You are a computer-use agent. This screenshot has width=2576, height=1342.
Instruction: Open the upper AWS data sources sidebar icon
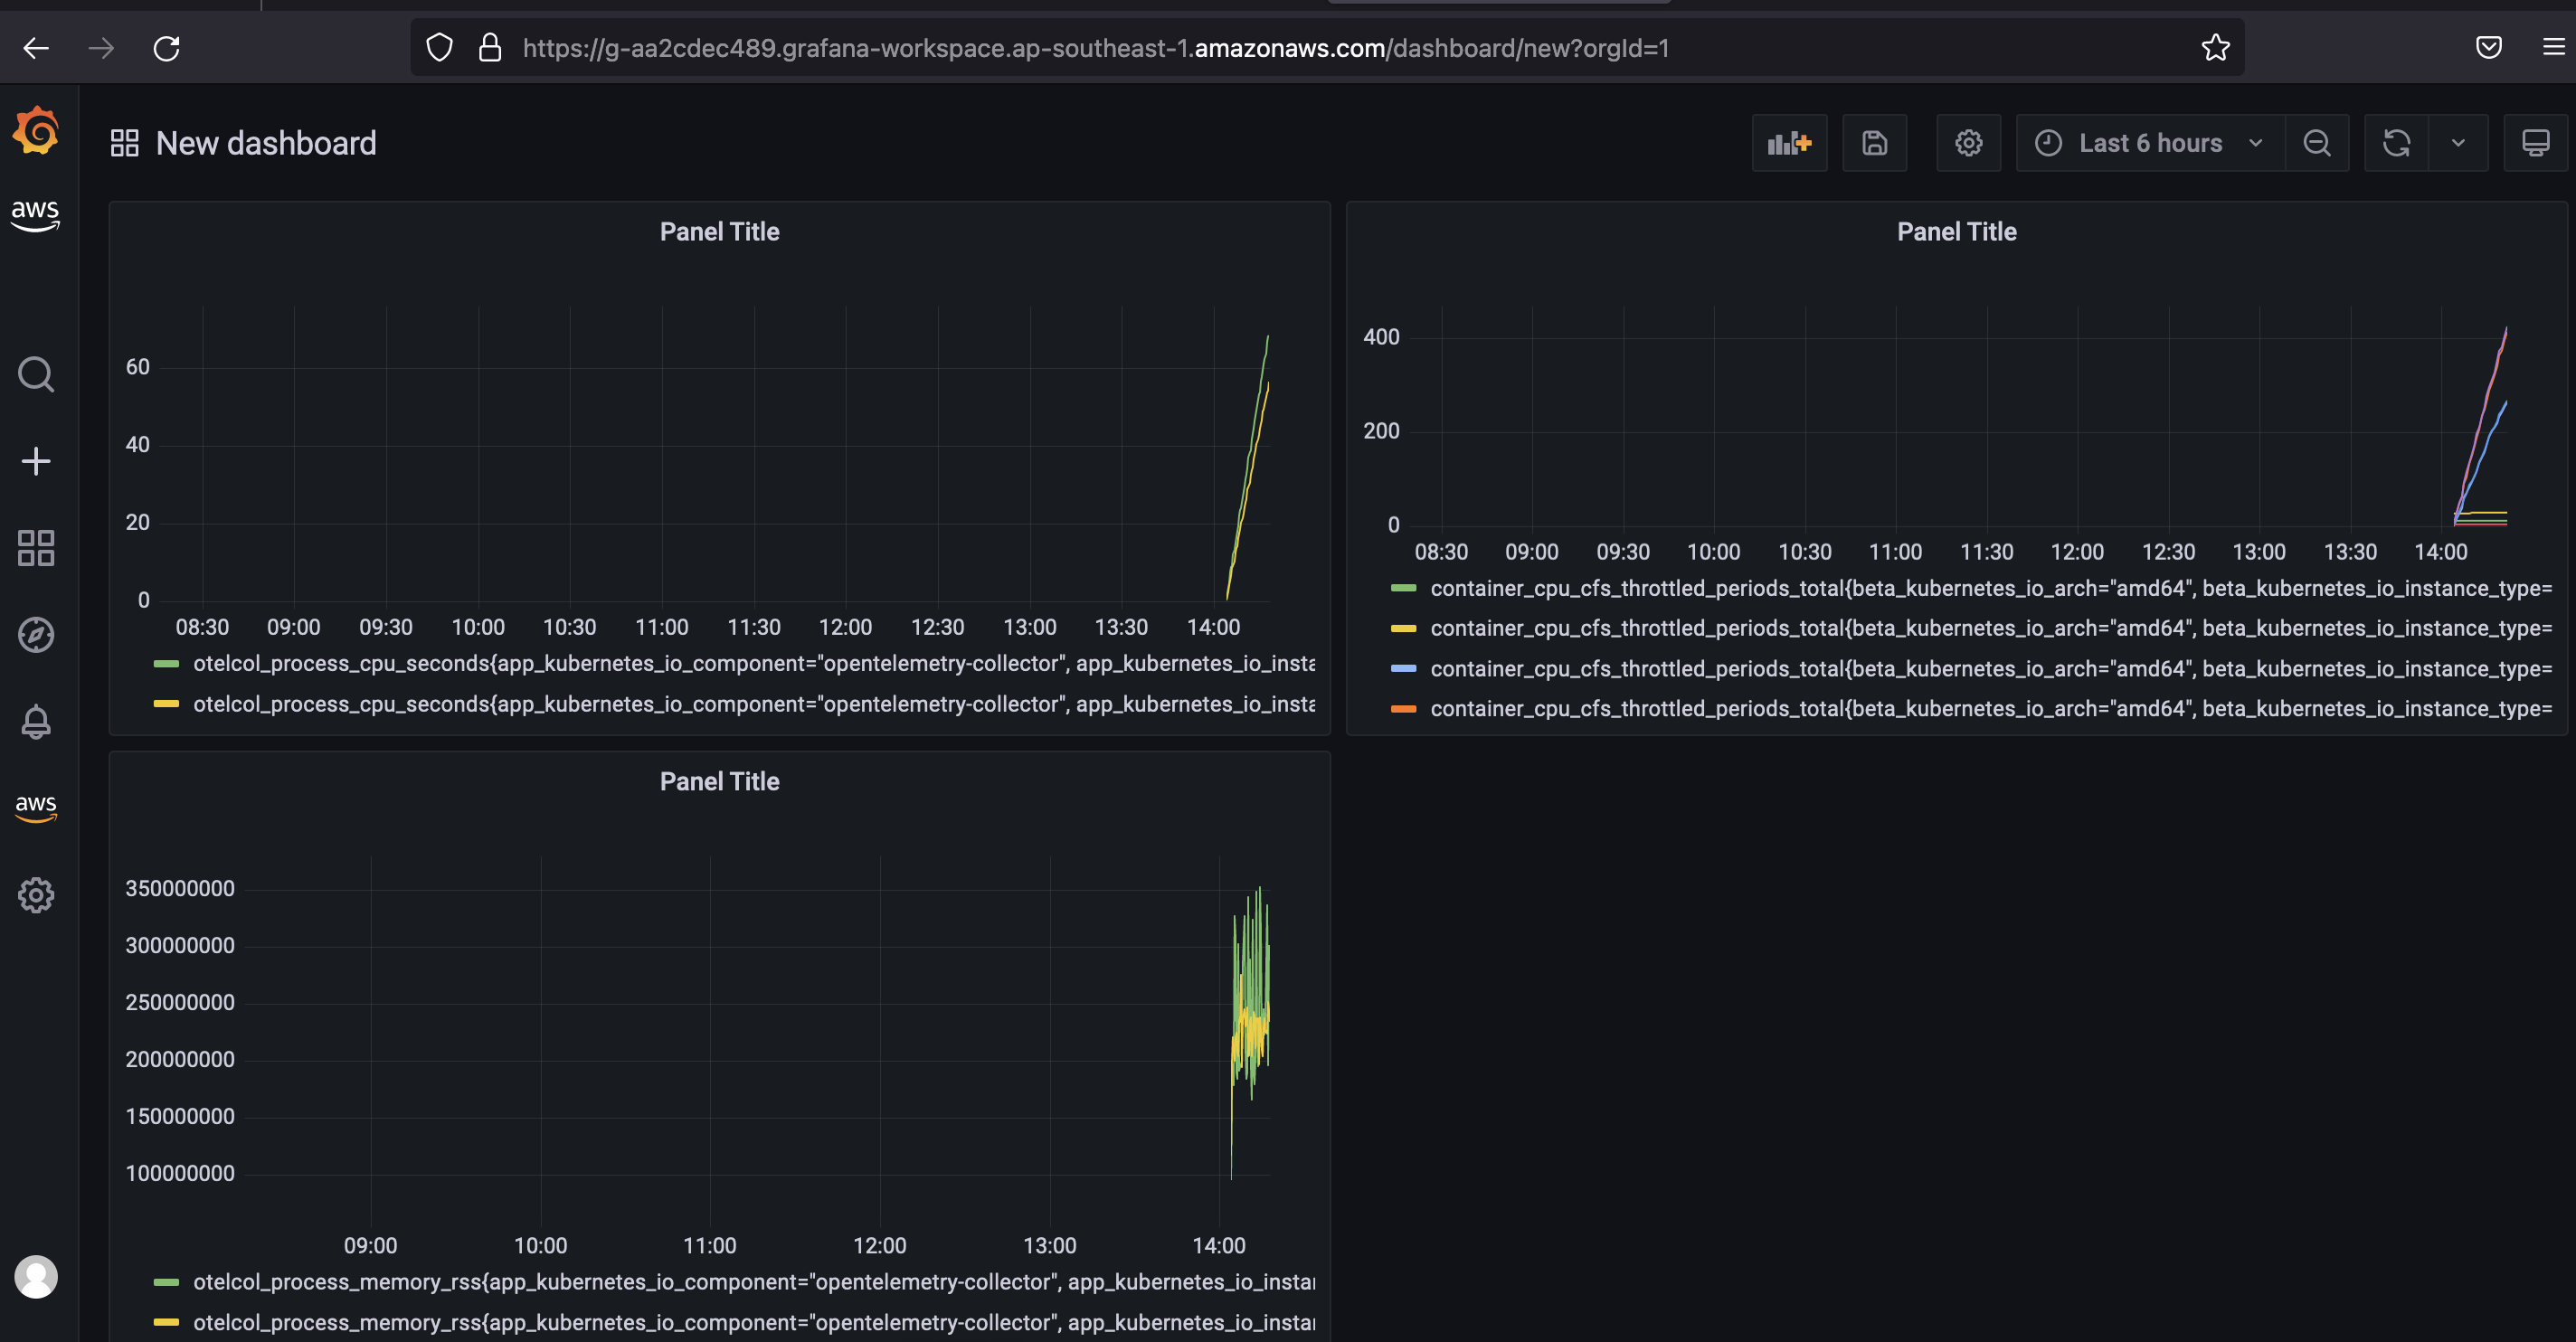pyautogui.click(x=36, y=214)
